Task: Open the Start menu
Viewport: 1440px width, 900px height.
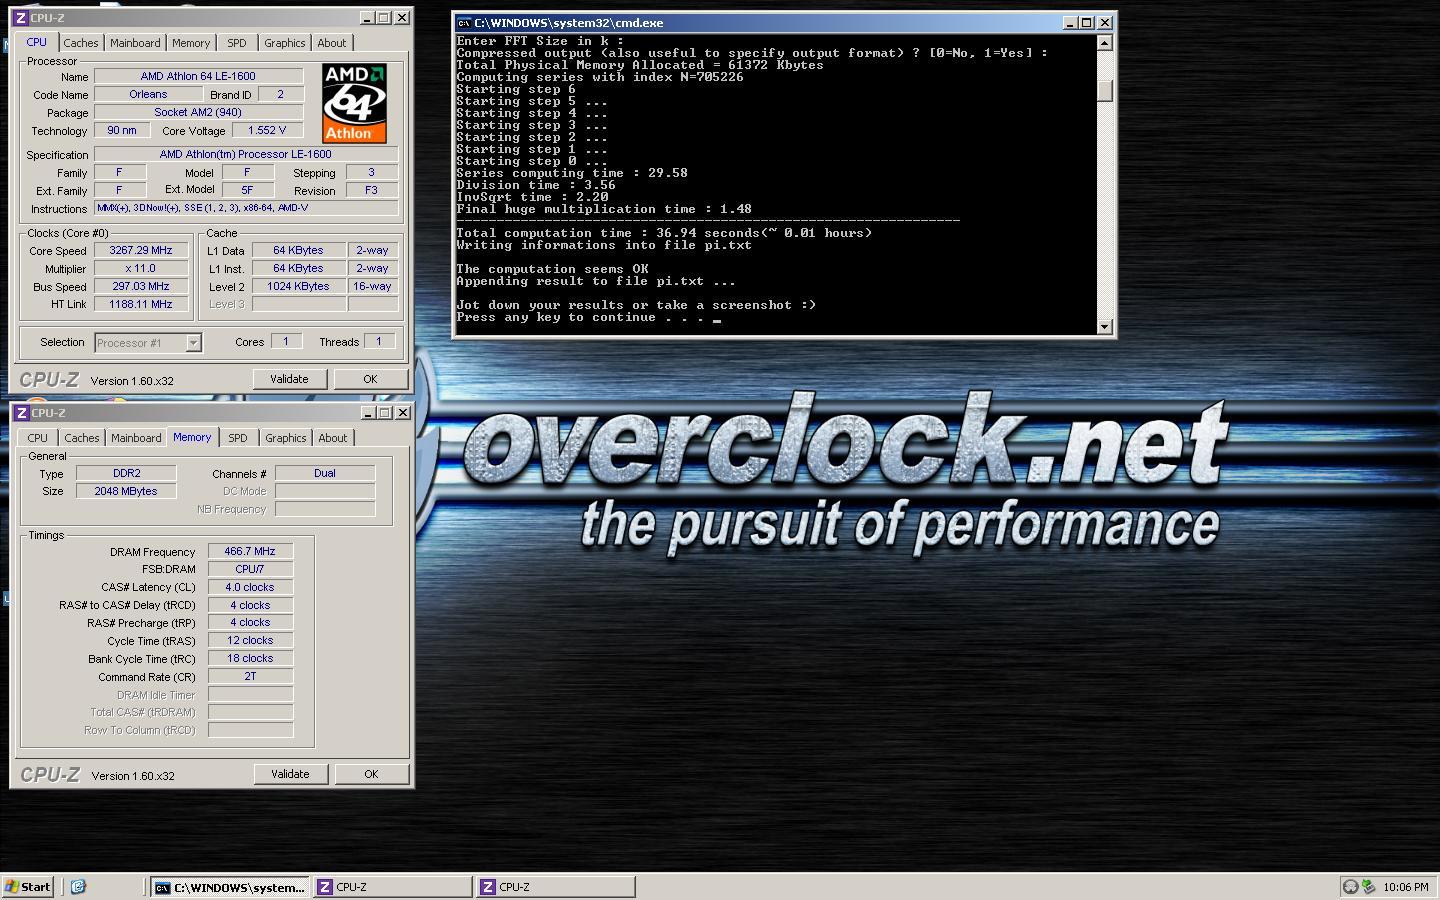Action: (x=28, y=887)
